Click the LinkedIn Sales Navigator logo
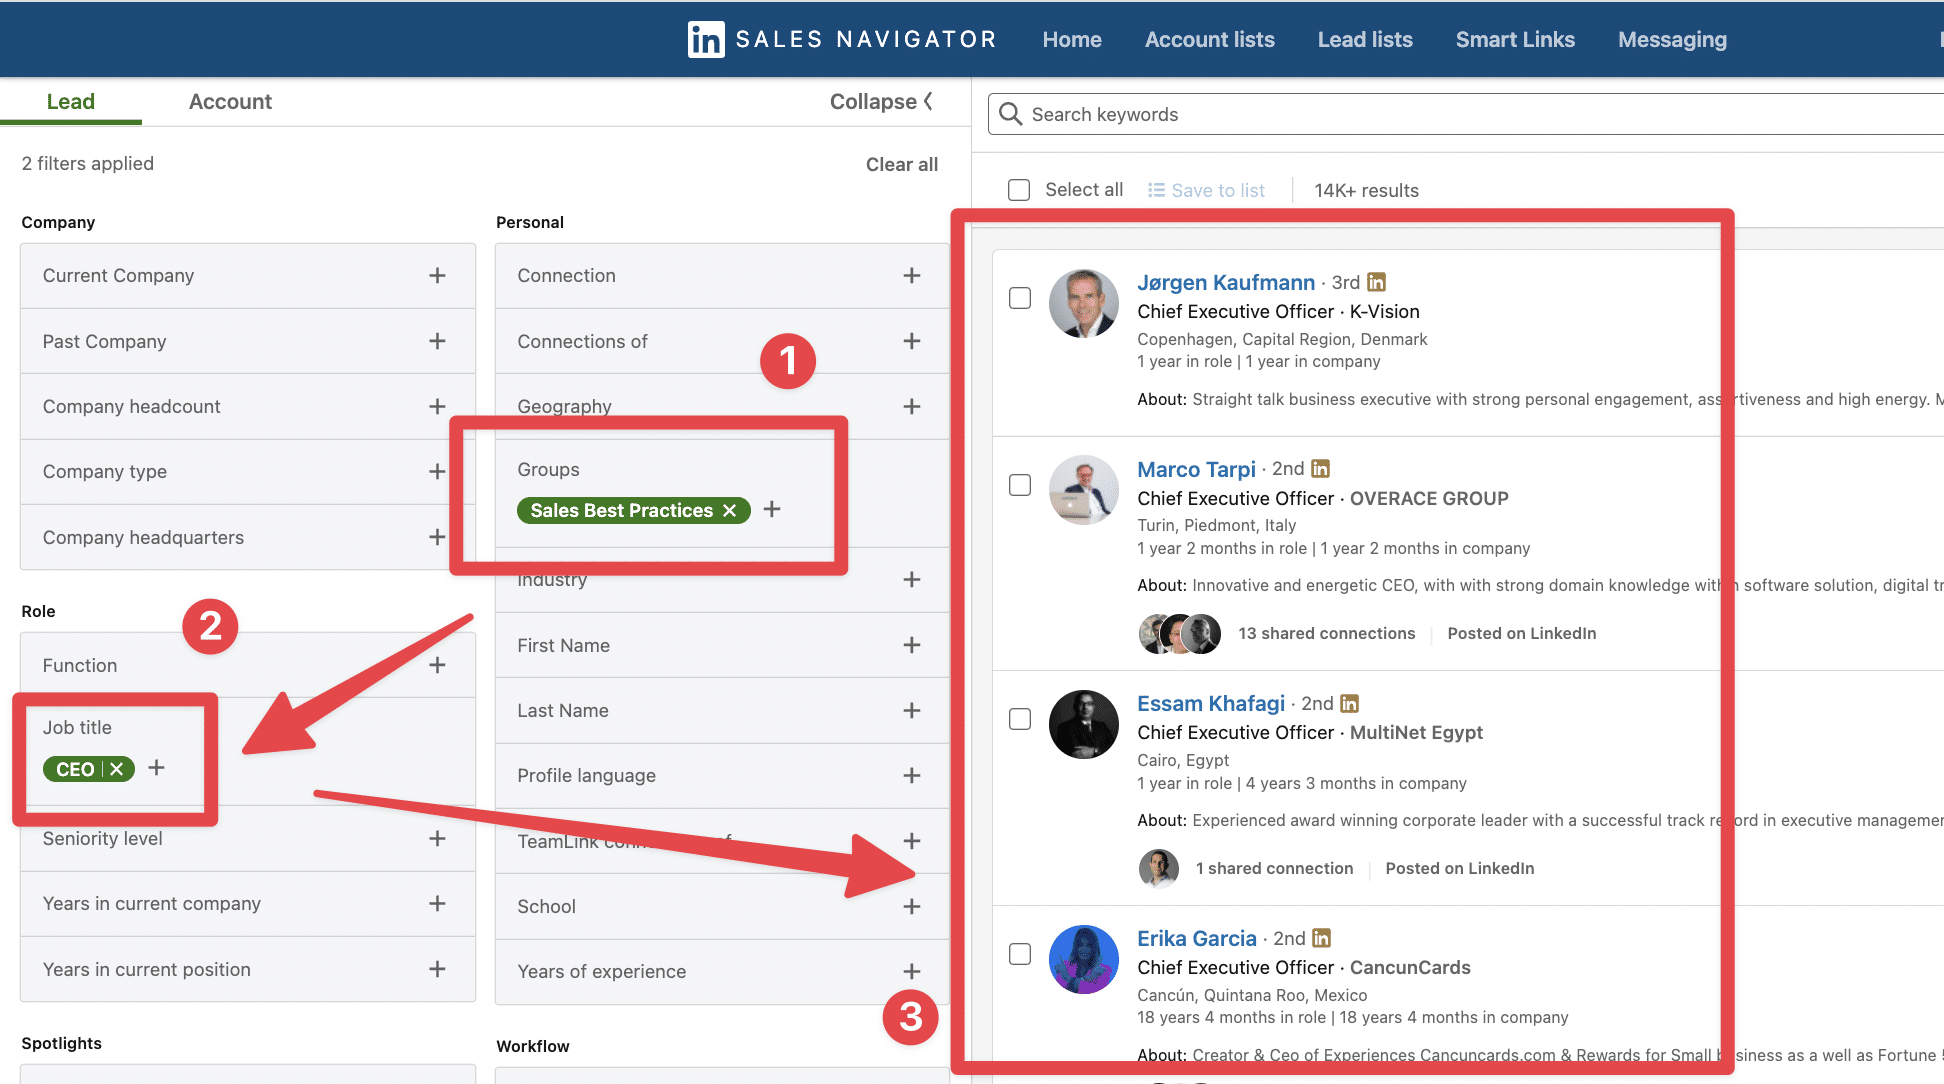This screenshot has width=1944, height=1084. pos(842,40)
